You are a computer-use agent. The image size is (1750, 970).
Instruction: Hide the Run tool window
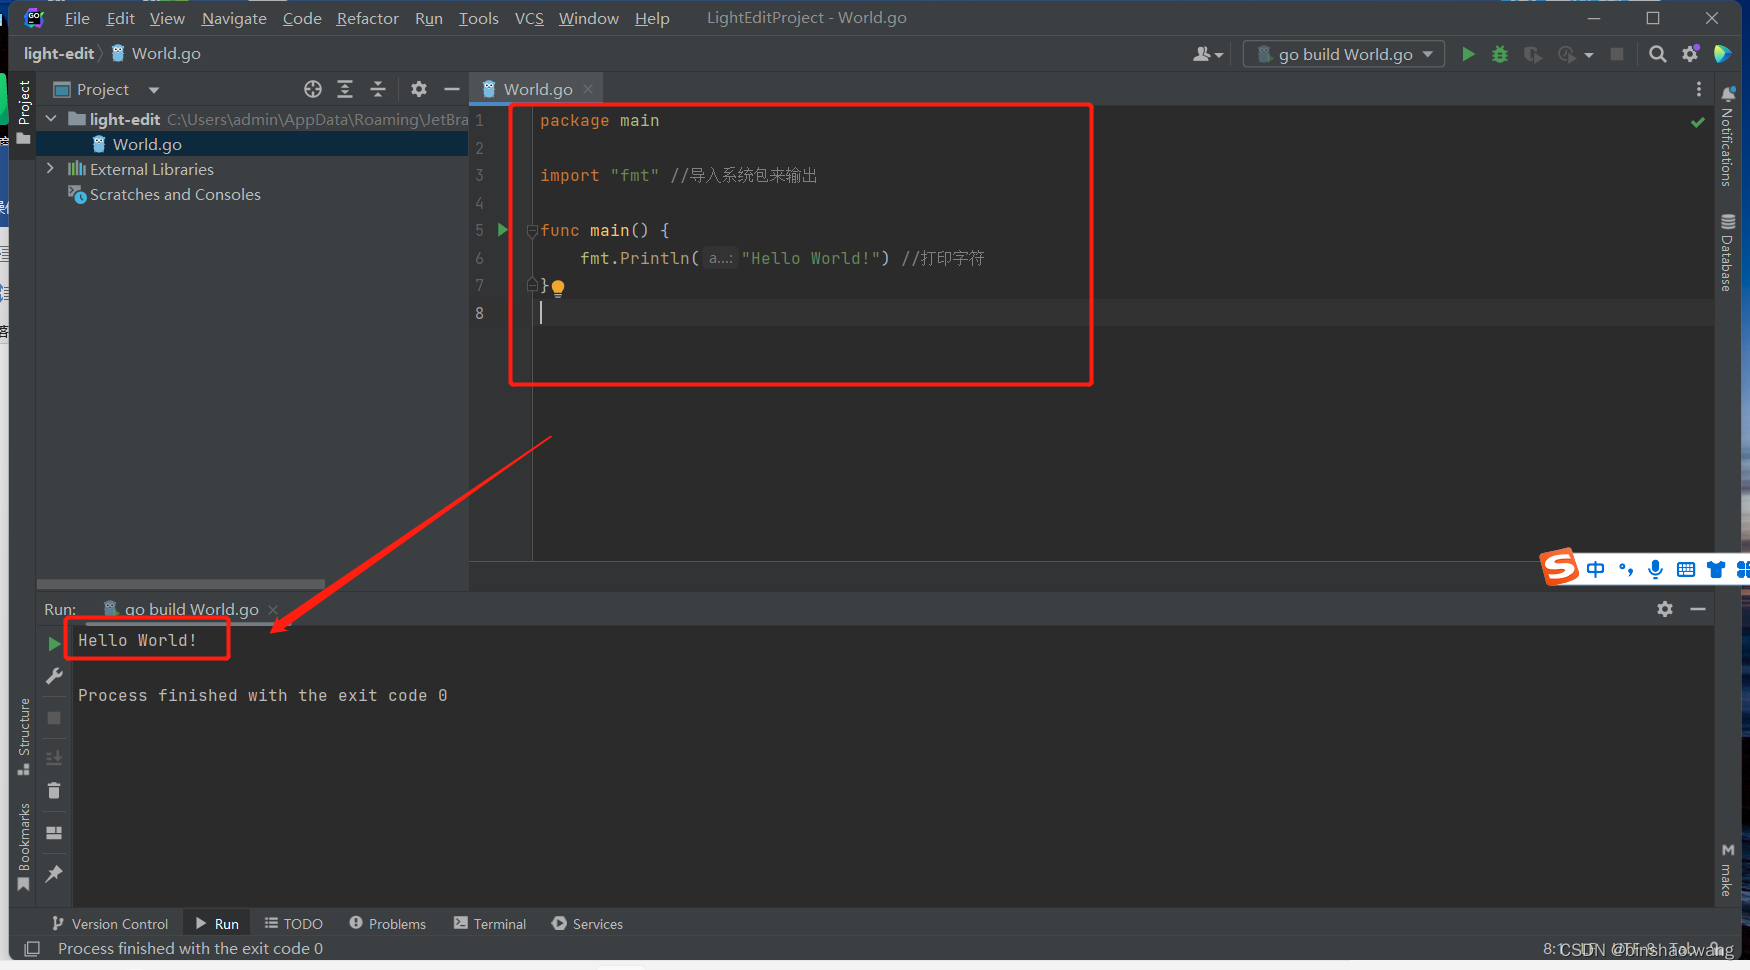click(x=1698, y=609)
